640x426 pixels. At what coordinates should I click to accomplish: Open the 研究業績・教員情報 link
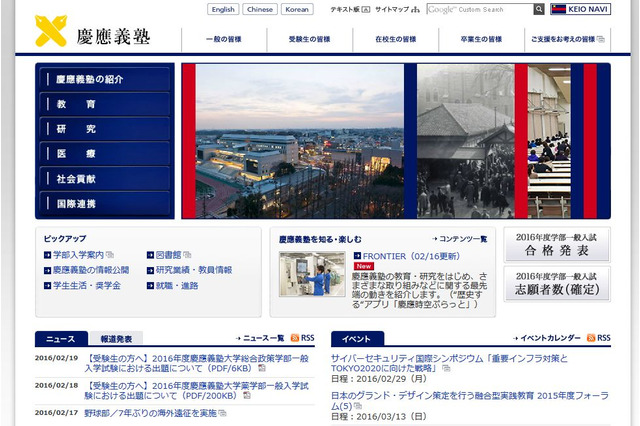194,270
